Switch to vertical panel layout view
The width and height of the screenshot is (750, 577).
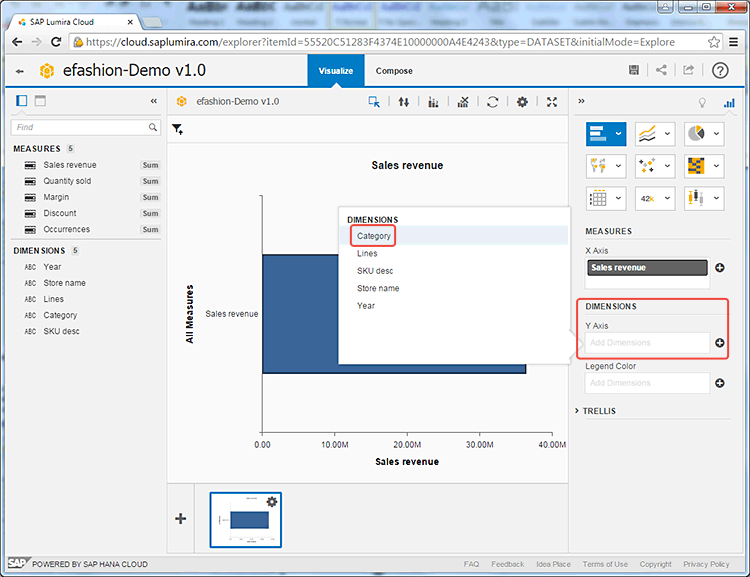point(22,101)
